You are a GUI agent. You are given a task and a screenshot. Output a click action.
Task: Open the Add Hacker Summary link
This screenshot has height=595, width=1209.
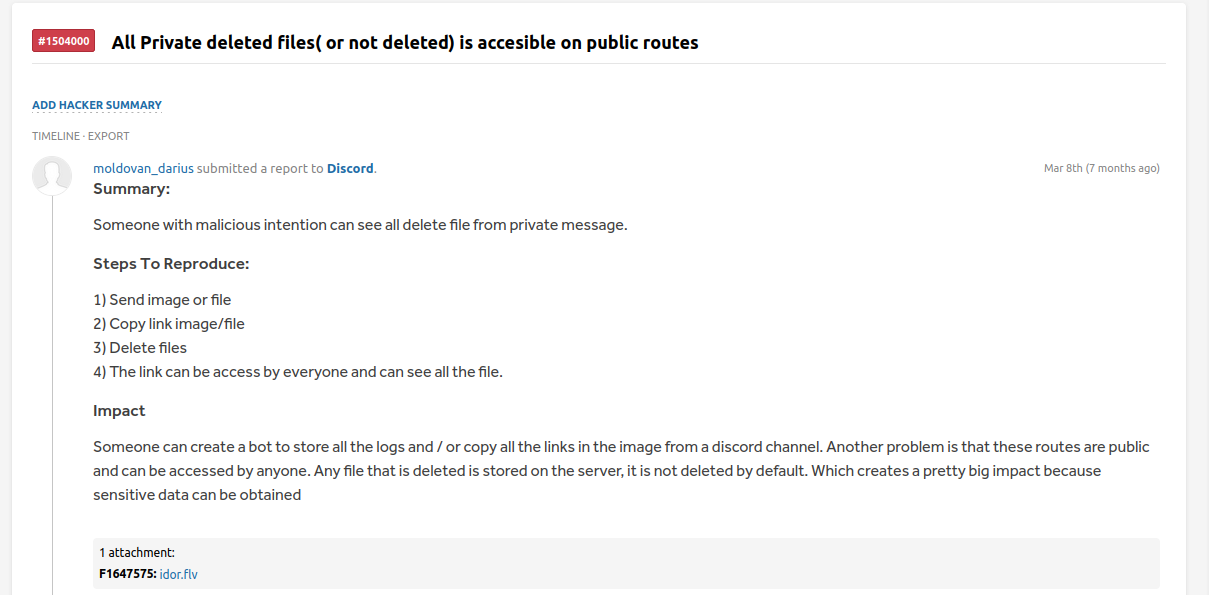pos(97,105)
